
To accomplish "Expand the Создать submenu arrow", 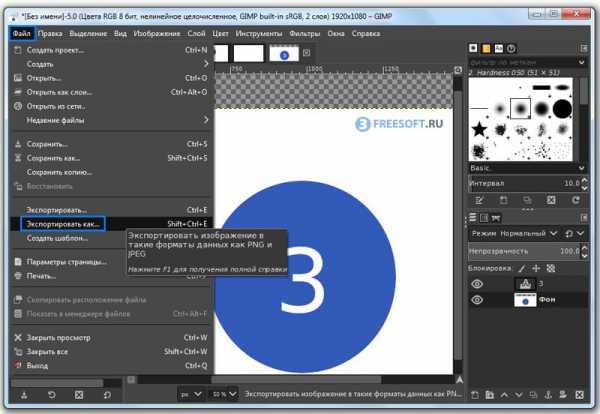I will tap(206, 64).
